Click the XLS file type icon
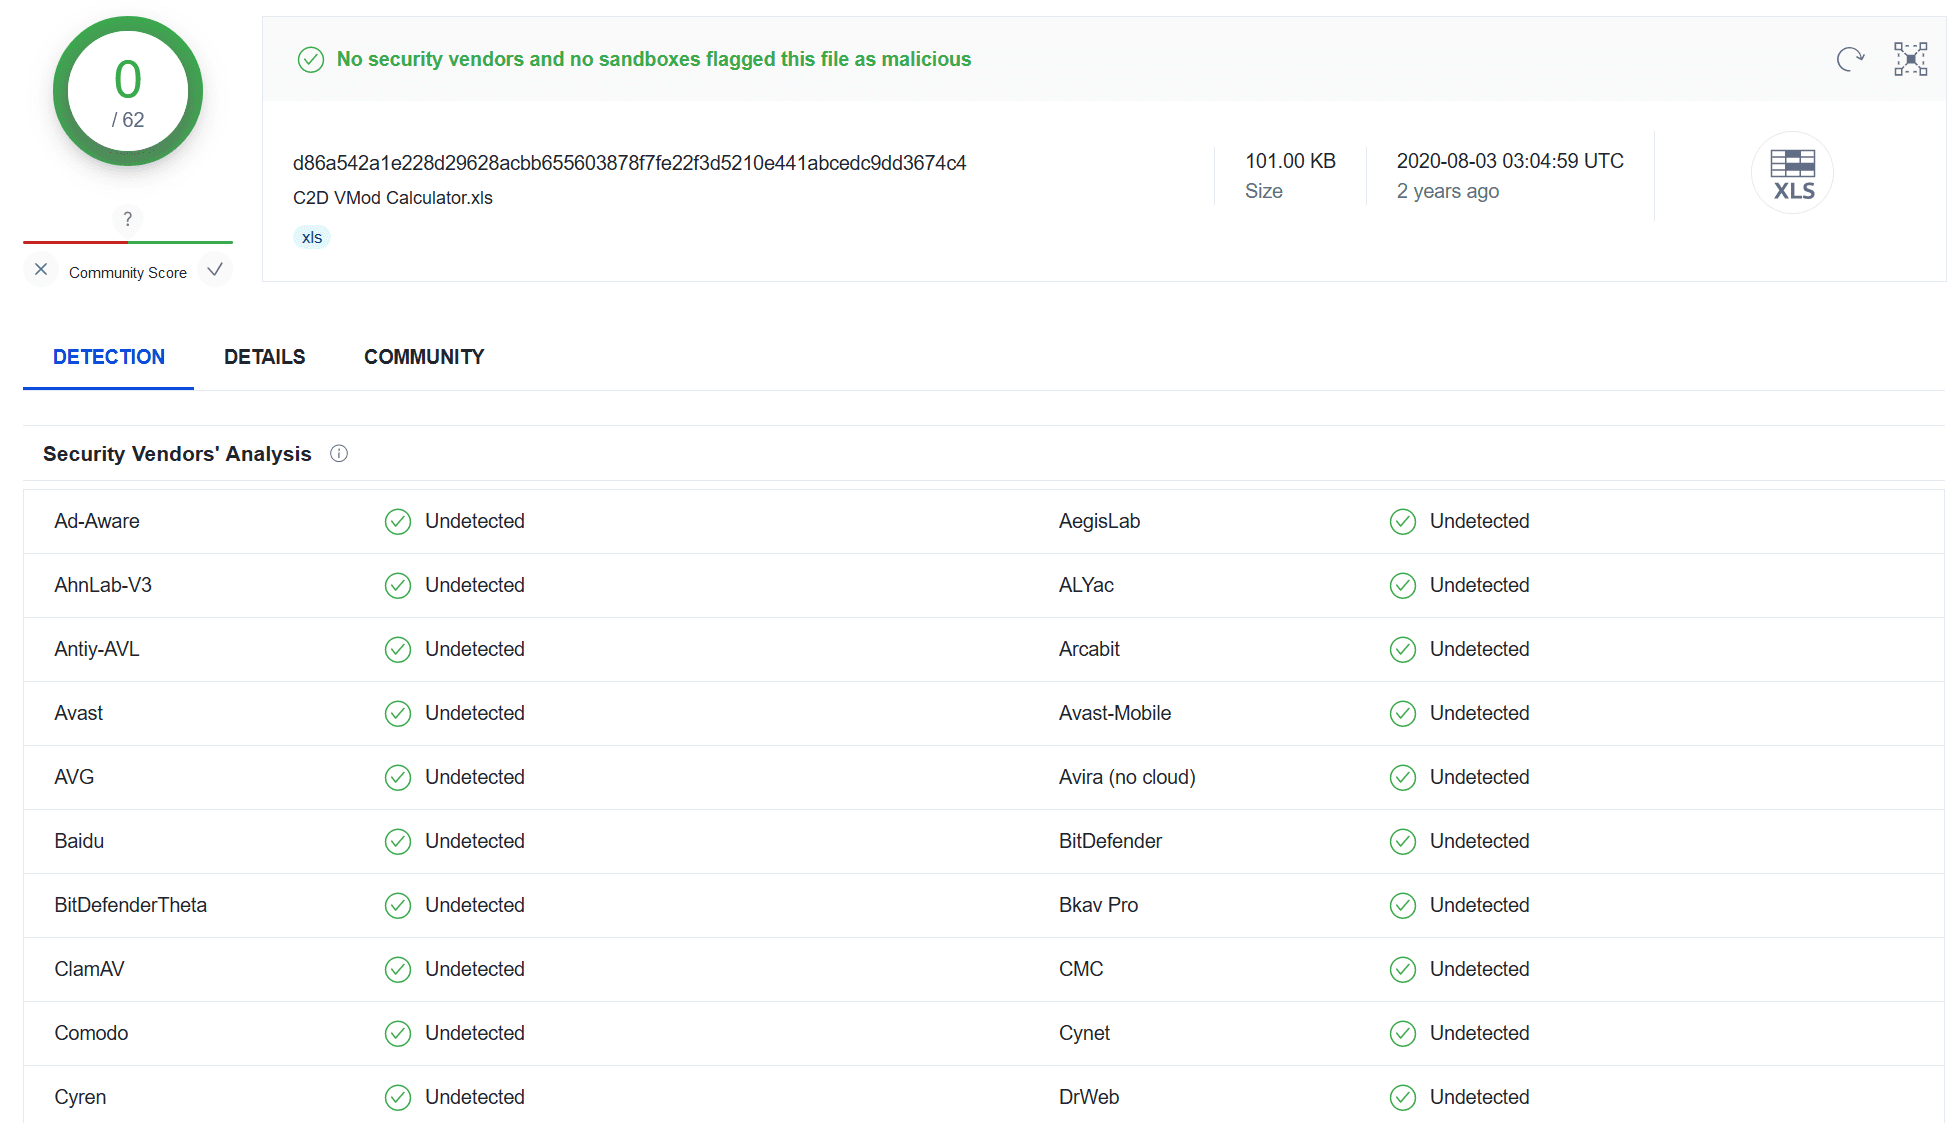 [1792, 173]
